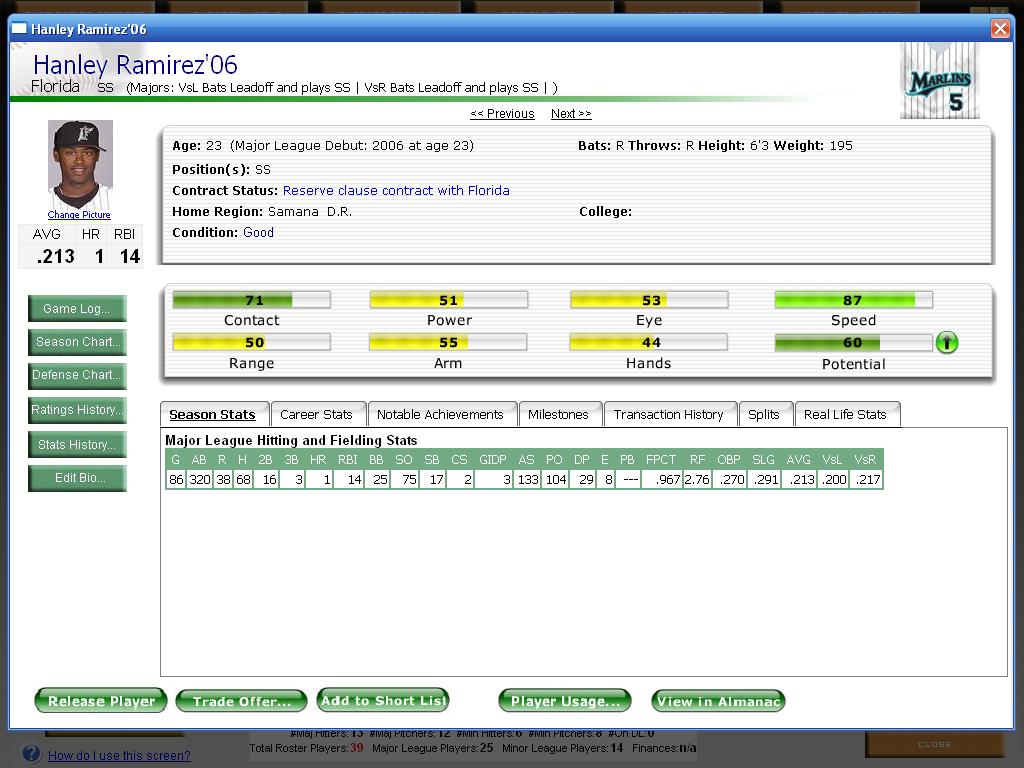
Task: Click the CLOSE button in background window
Action: (x=935, y=744)
